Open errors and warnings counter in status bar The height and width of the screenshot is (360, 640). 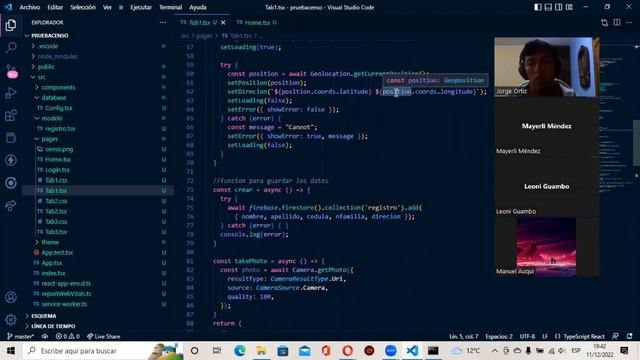click(68, 336)
